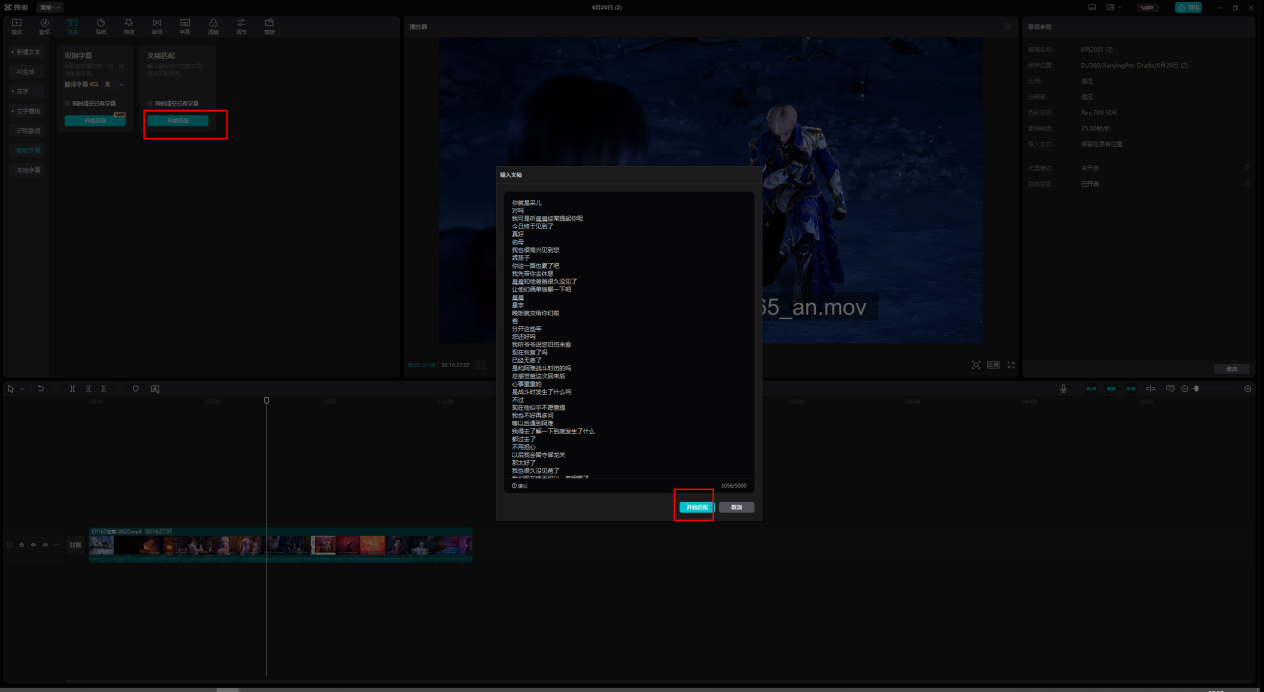The image size is (1264, 692).
Task: Select 本地字幕 in the left sidebar
Action: pos(27,170)
